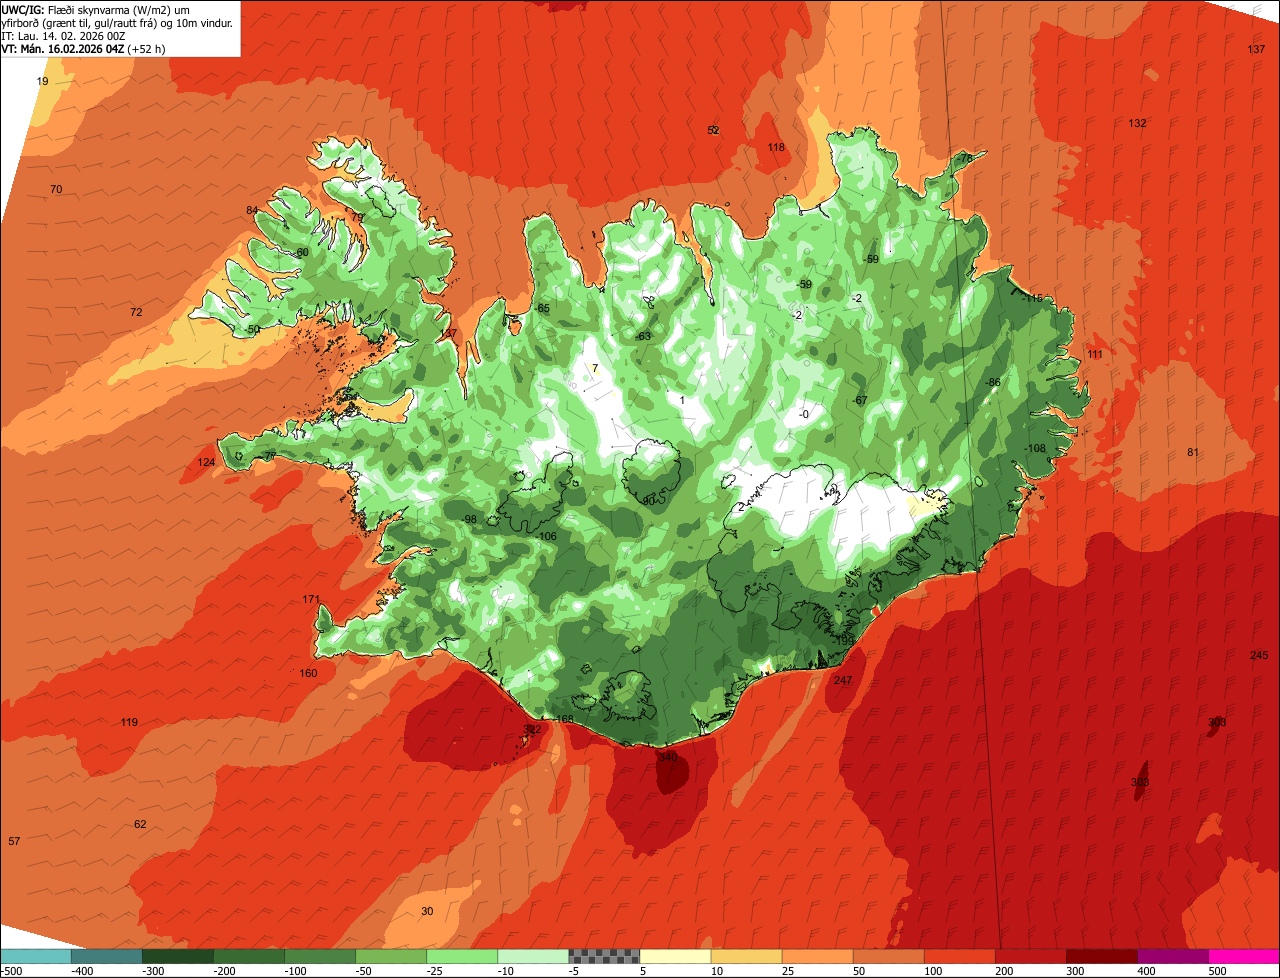Select the legend swatch between -400 and -300
This screenshot has height=978, width=1280.
(x=107, y=956)
